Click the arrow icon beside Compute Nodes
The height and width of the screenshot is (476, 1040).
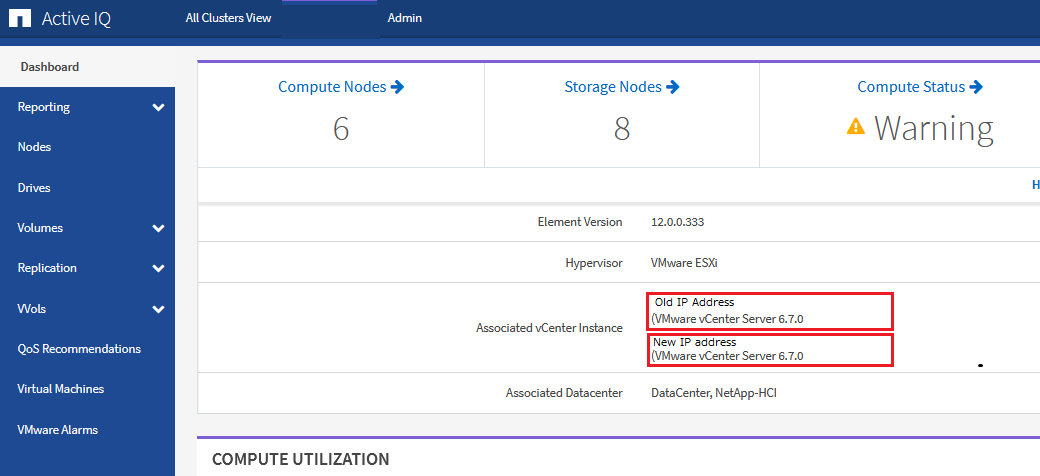pyautogui.click(x=398, y=87)
